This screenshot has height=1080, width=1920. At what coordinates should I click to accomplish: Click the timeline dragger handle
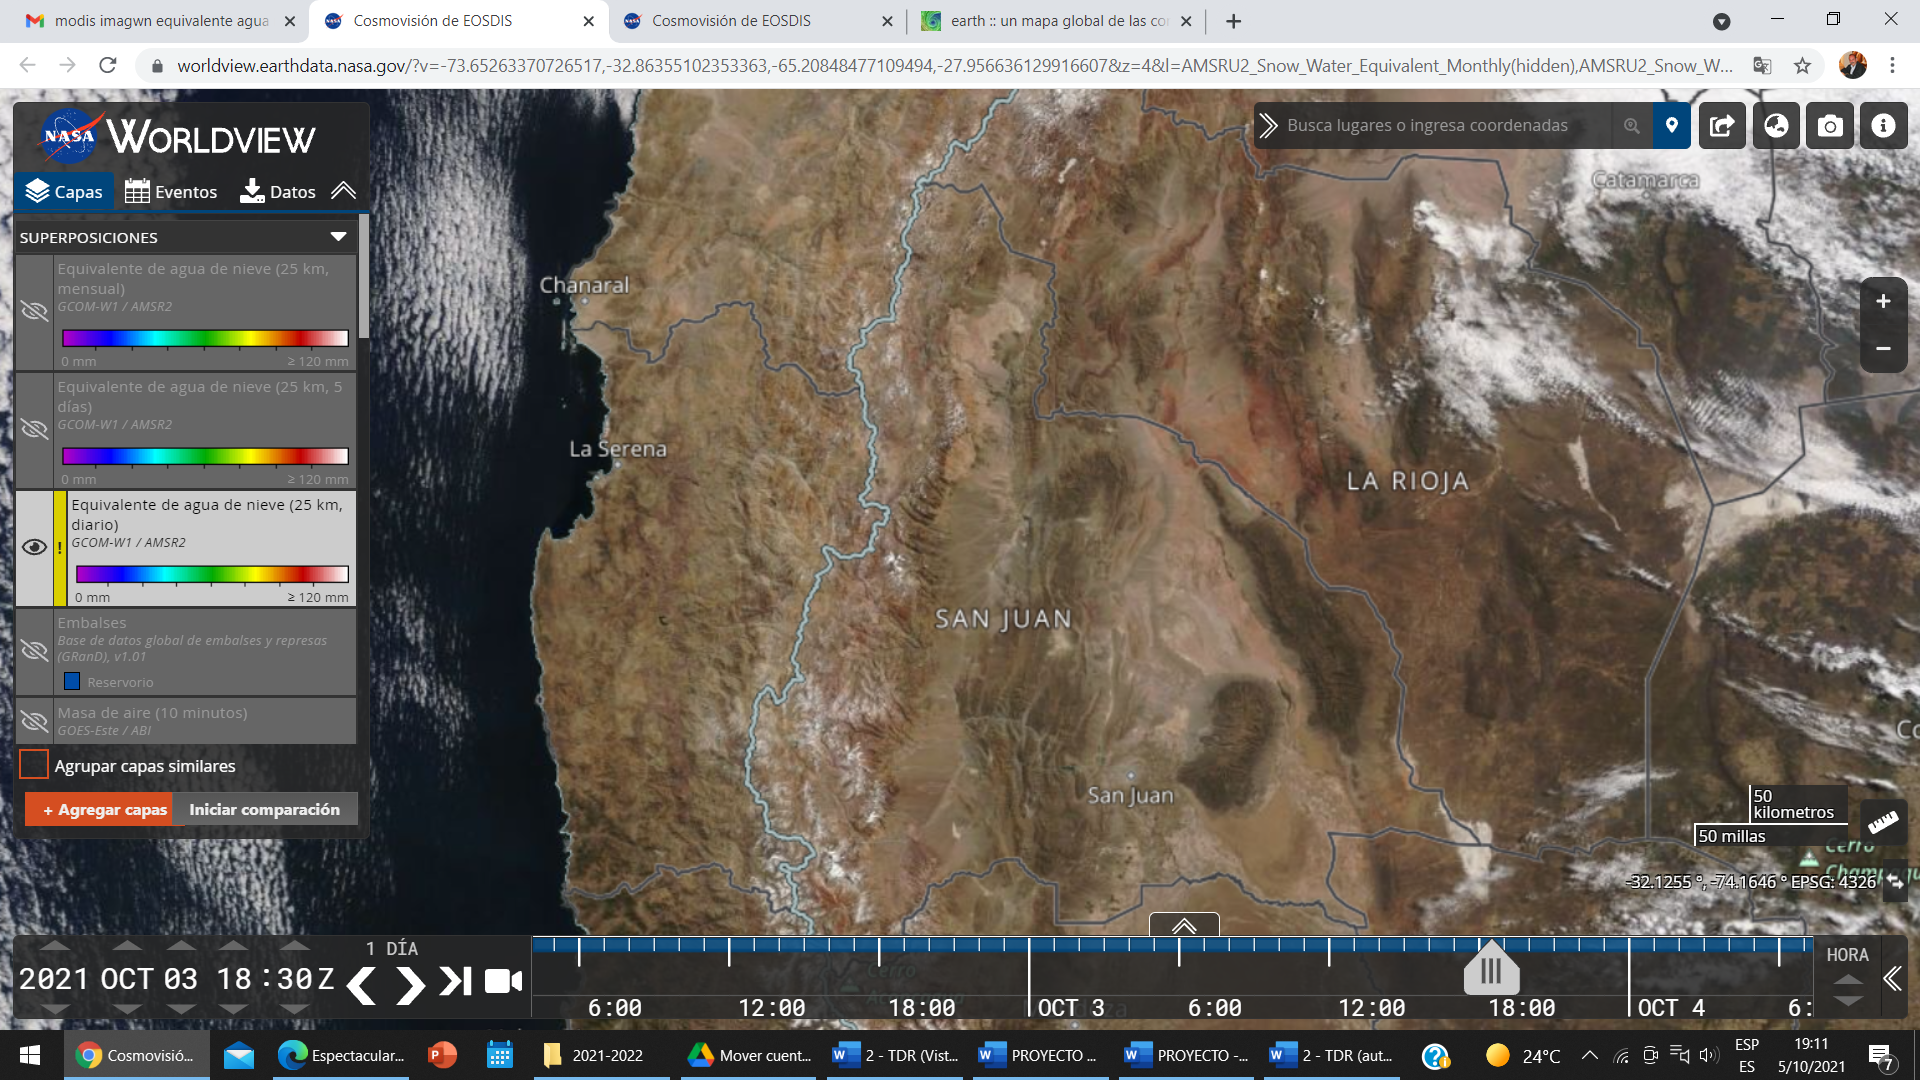1491,970
